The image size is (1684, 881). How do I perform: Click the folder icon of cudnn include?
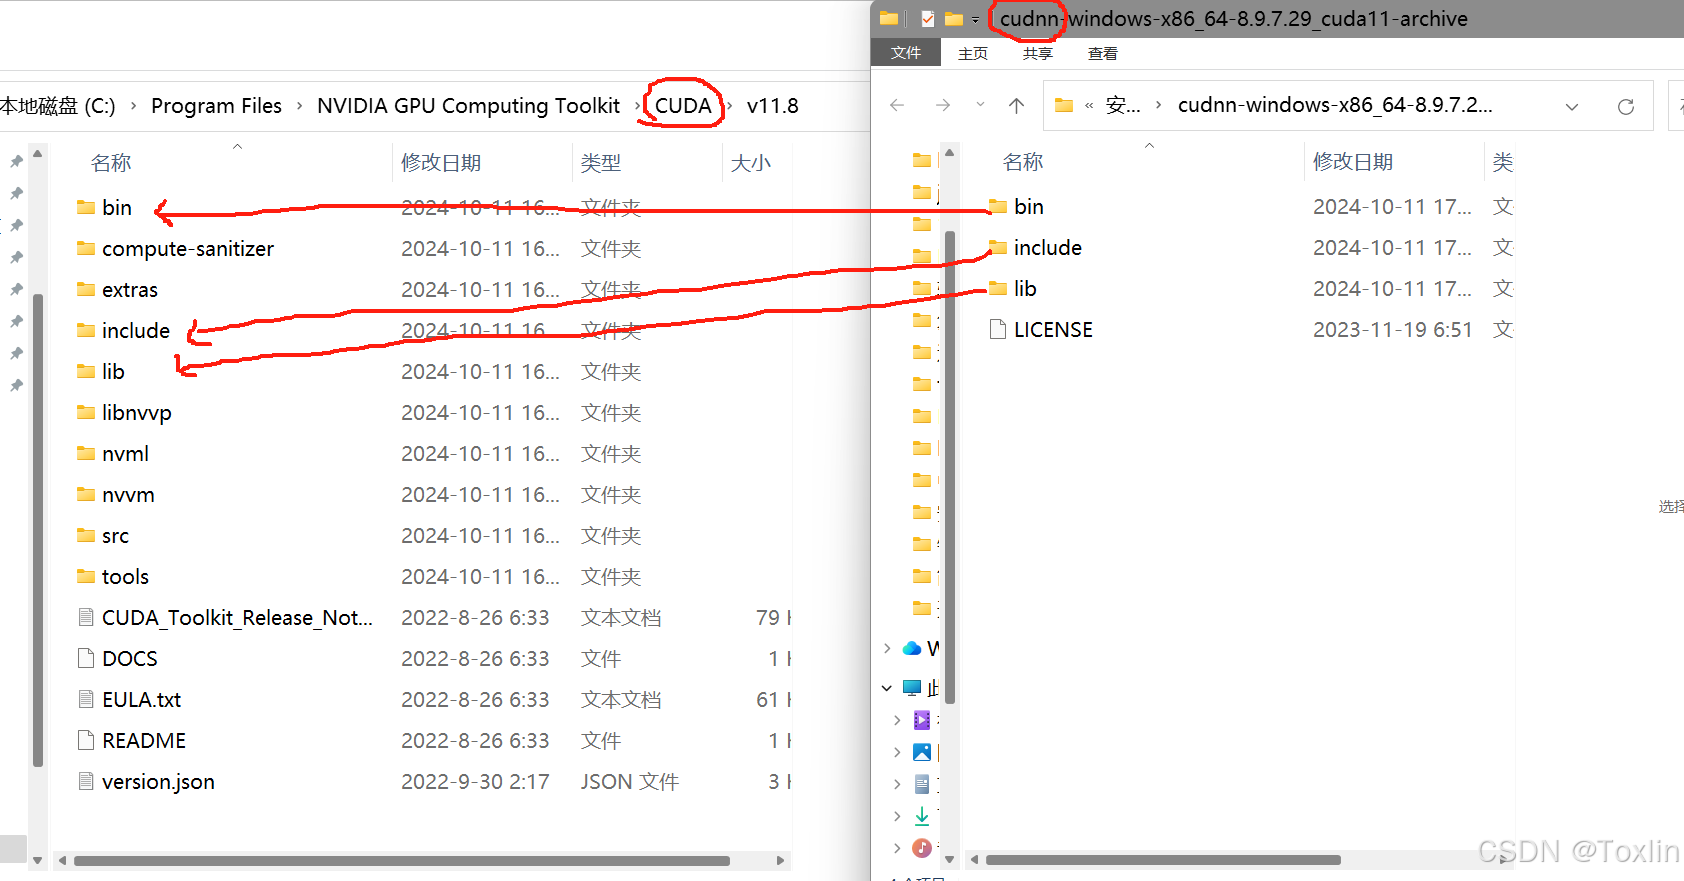point(998,247)
